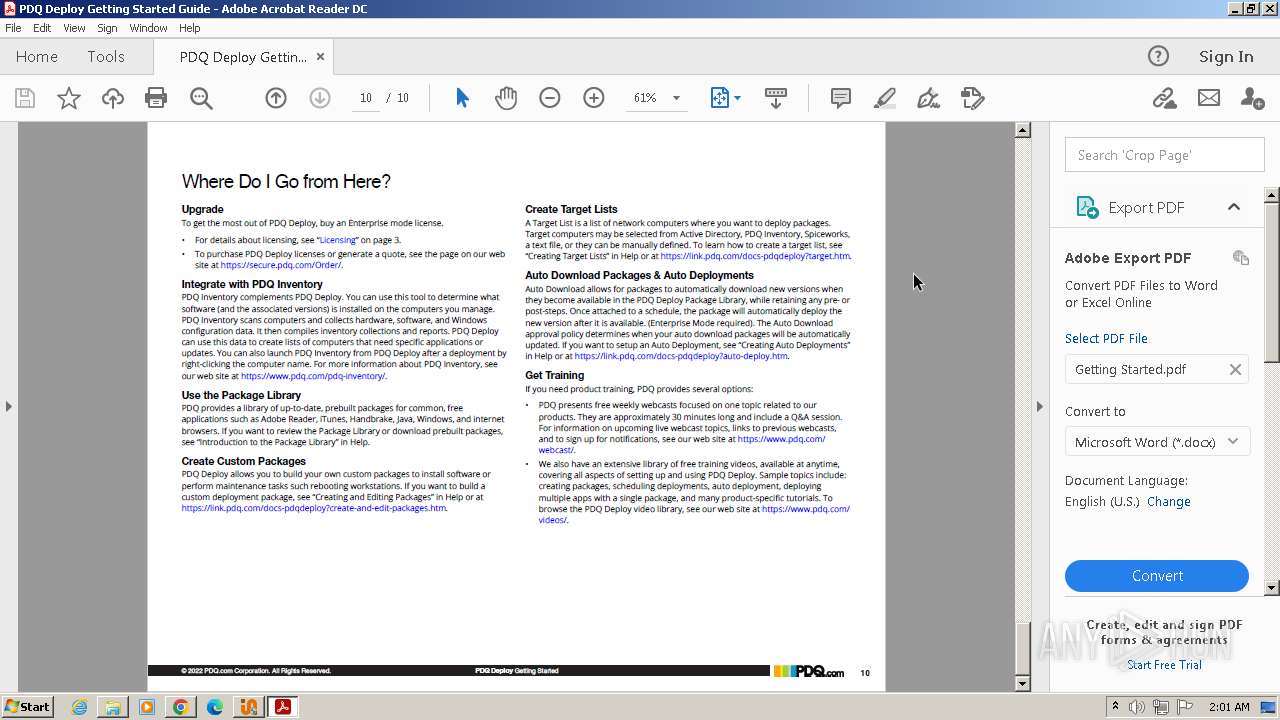Upload to cloud with the cloud arrow icon
The width and height of the screenshot is (1280, 720).
[x=112, y=98]
